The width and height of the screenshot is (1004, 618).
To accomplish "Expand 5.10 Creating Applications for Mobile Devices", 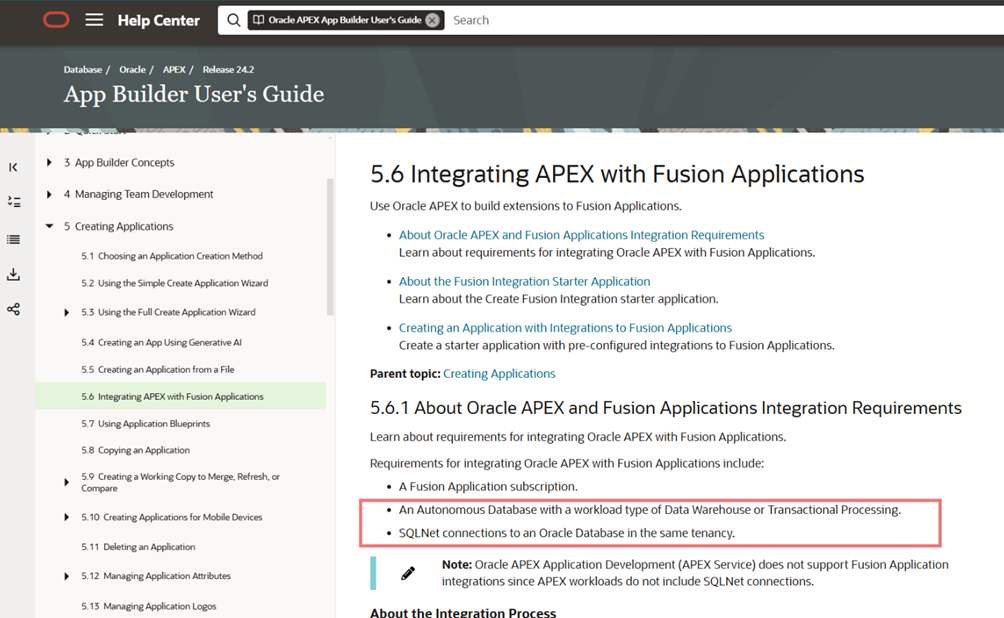I will pyautogui.click(x=67, y=518).
